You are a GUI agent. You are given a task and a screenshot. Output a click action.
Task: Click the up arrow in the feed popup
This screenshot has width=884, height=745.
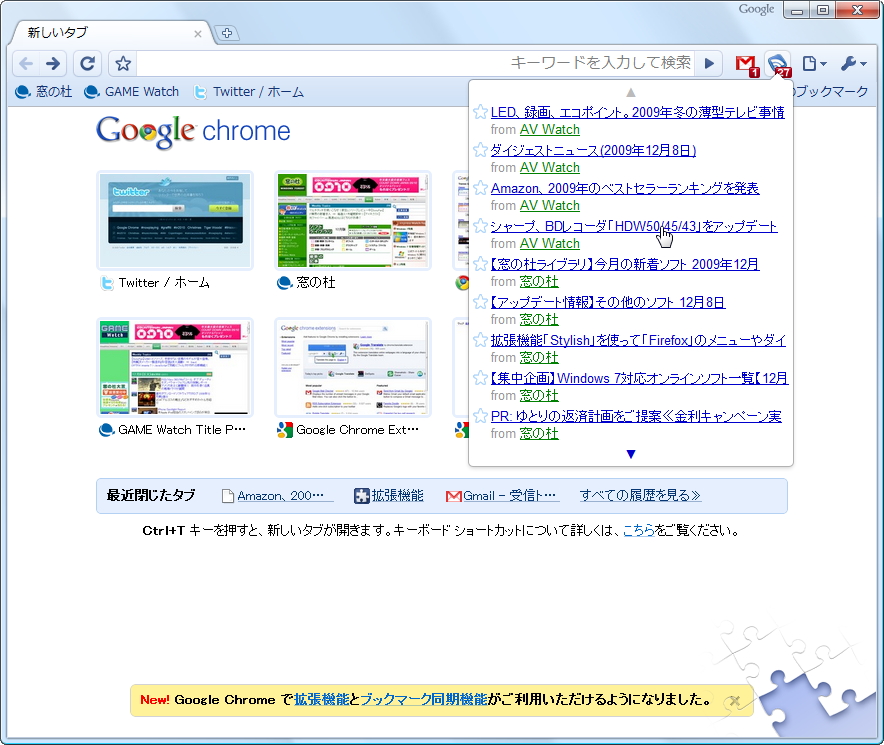[x=630, y=91]
